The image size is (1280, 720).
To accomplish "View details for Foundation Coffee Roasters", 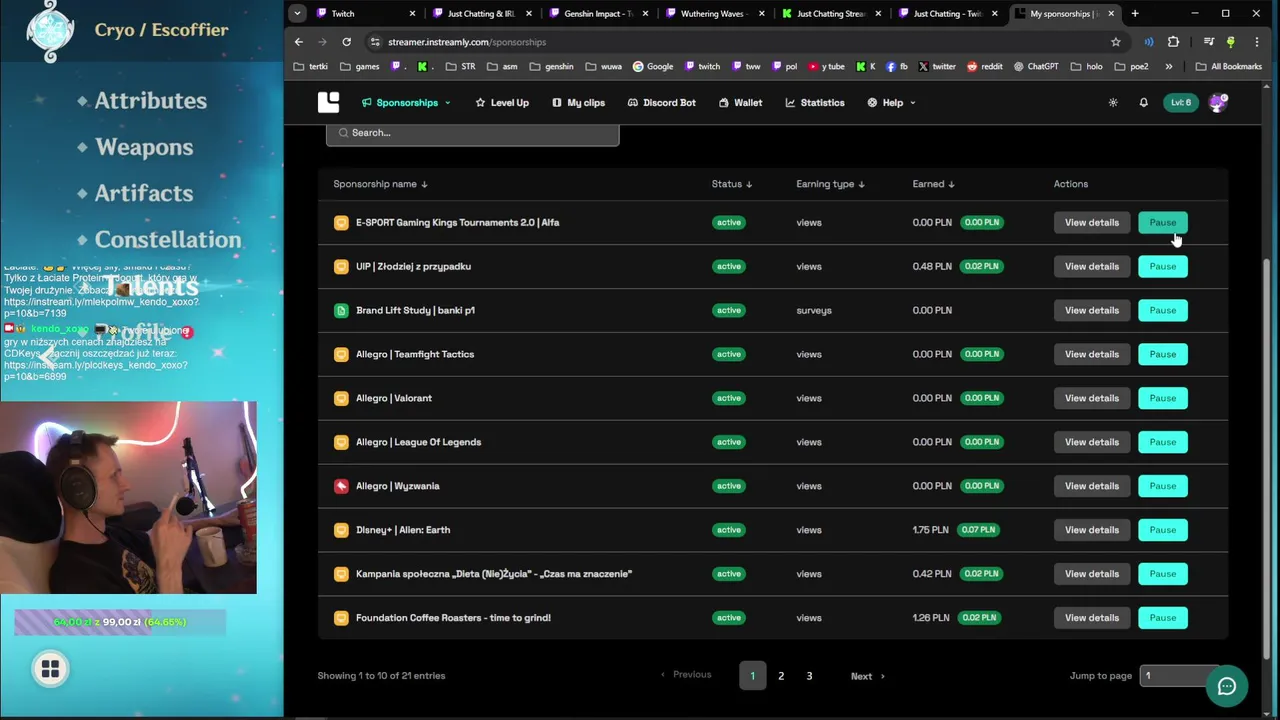I will [1091, 618].
